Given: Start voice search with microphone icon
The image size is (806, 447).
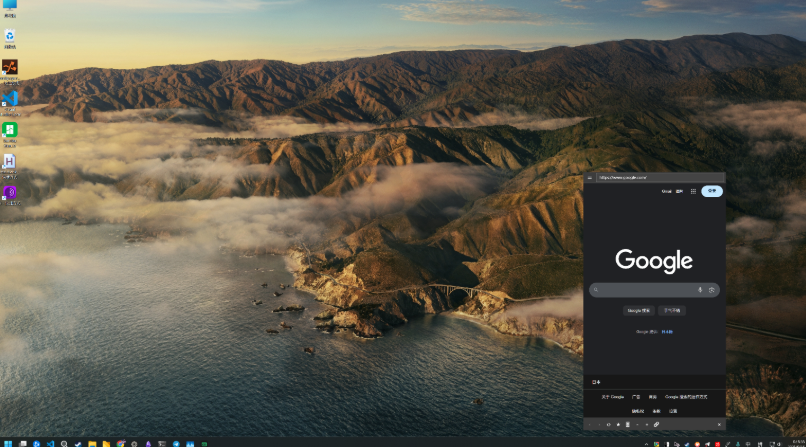Looking at the screenshot, I should click(699, 290).
